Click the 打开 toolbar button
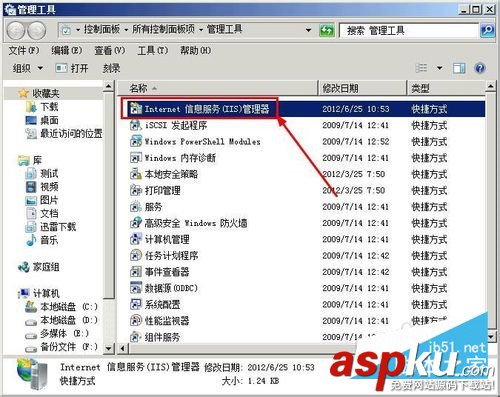This screenshot has width=500, height=397. [x=72, y=68]
